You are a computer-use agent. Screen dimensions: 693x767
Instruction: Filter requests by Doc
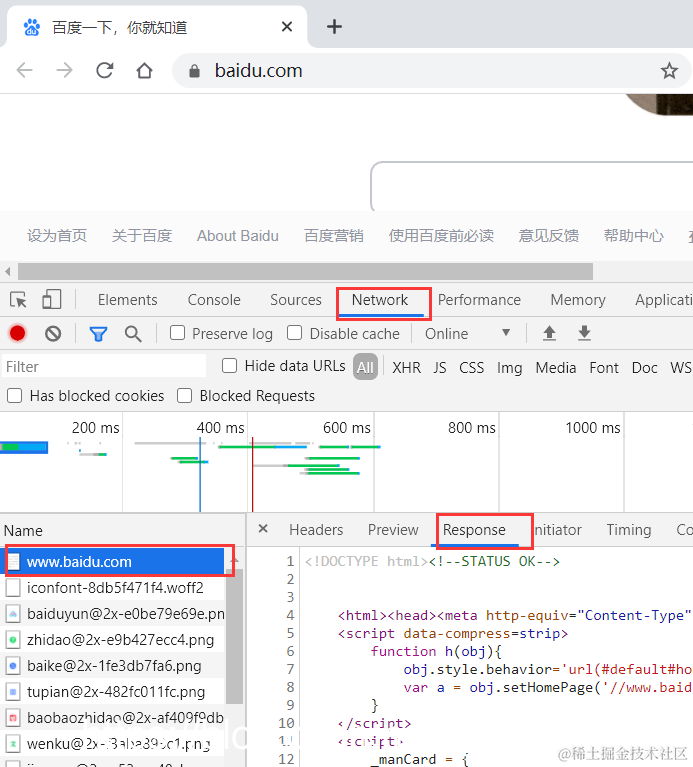click(645, 367)
